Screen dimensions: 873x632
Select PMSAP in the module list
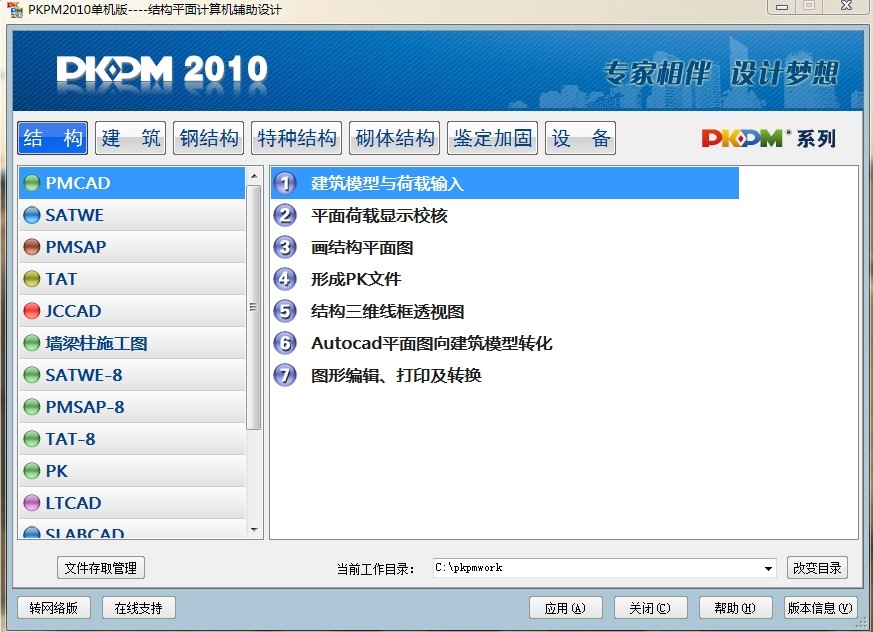tap(132, 247)
